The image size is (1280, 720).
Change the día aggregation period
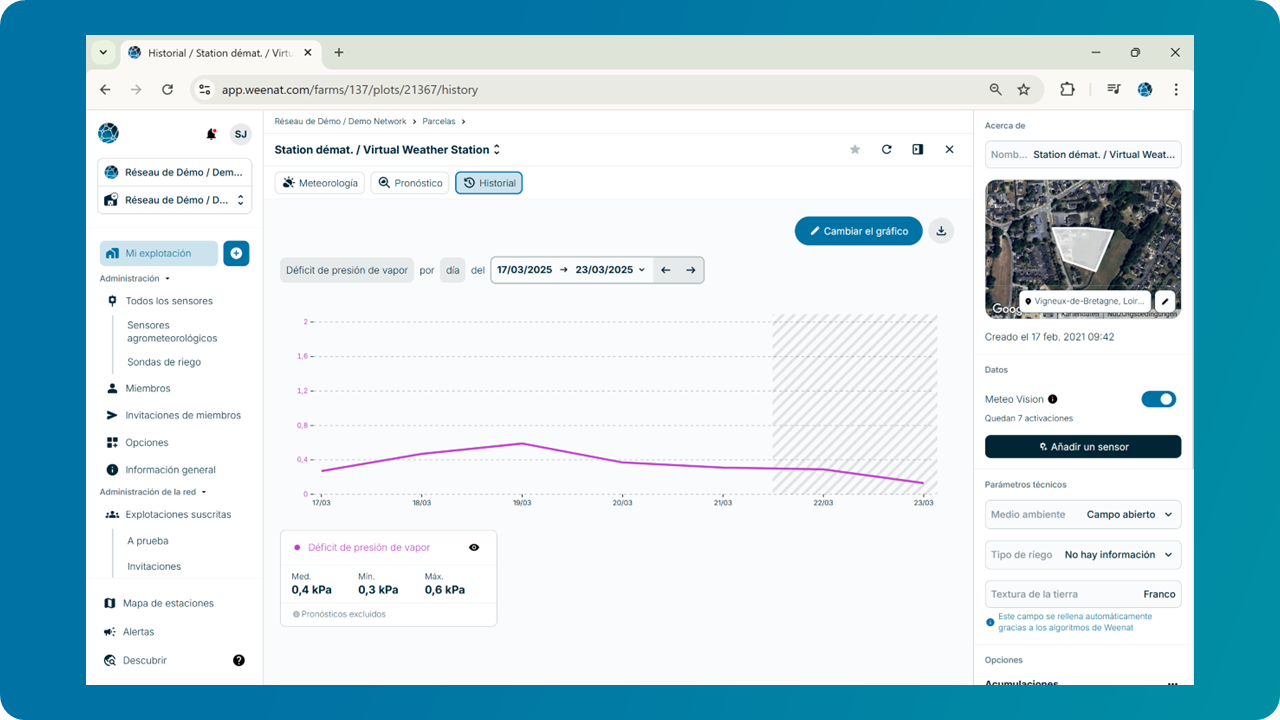click(453, 270)
